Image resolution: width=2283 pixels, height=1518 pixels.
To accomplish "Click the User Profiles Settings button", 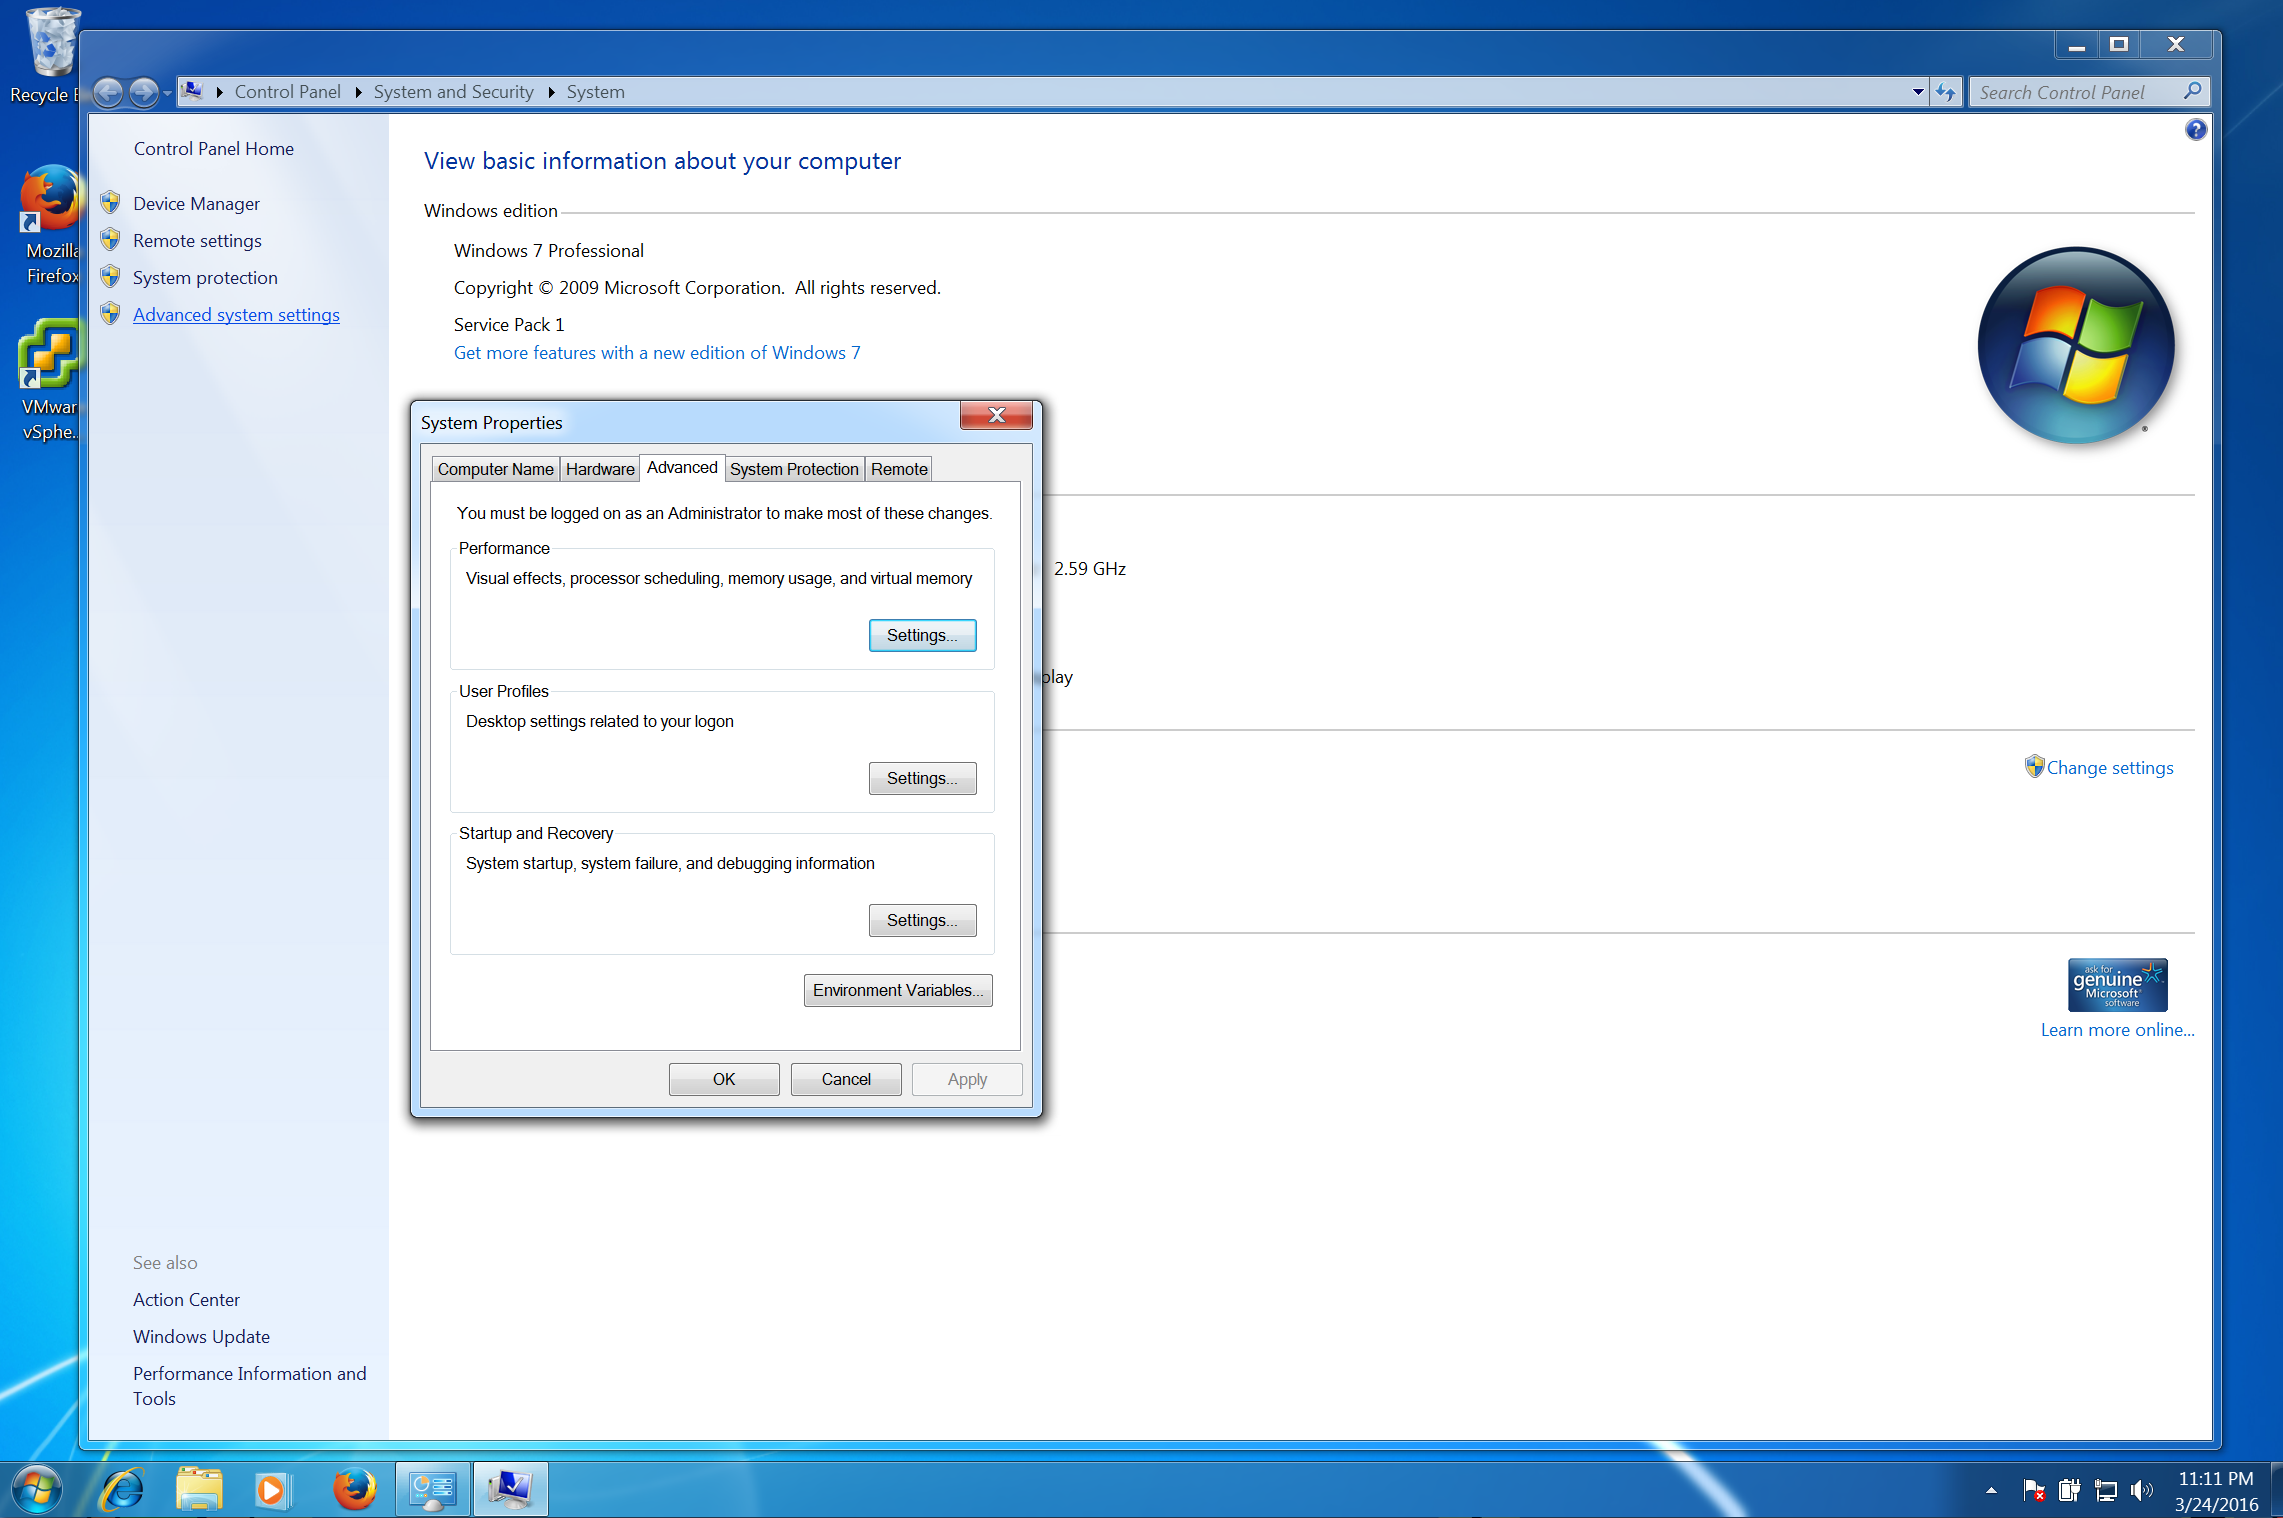I will click(x=923, y=778).
